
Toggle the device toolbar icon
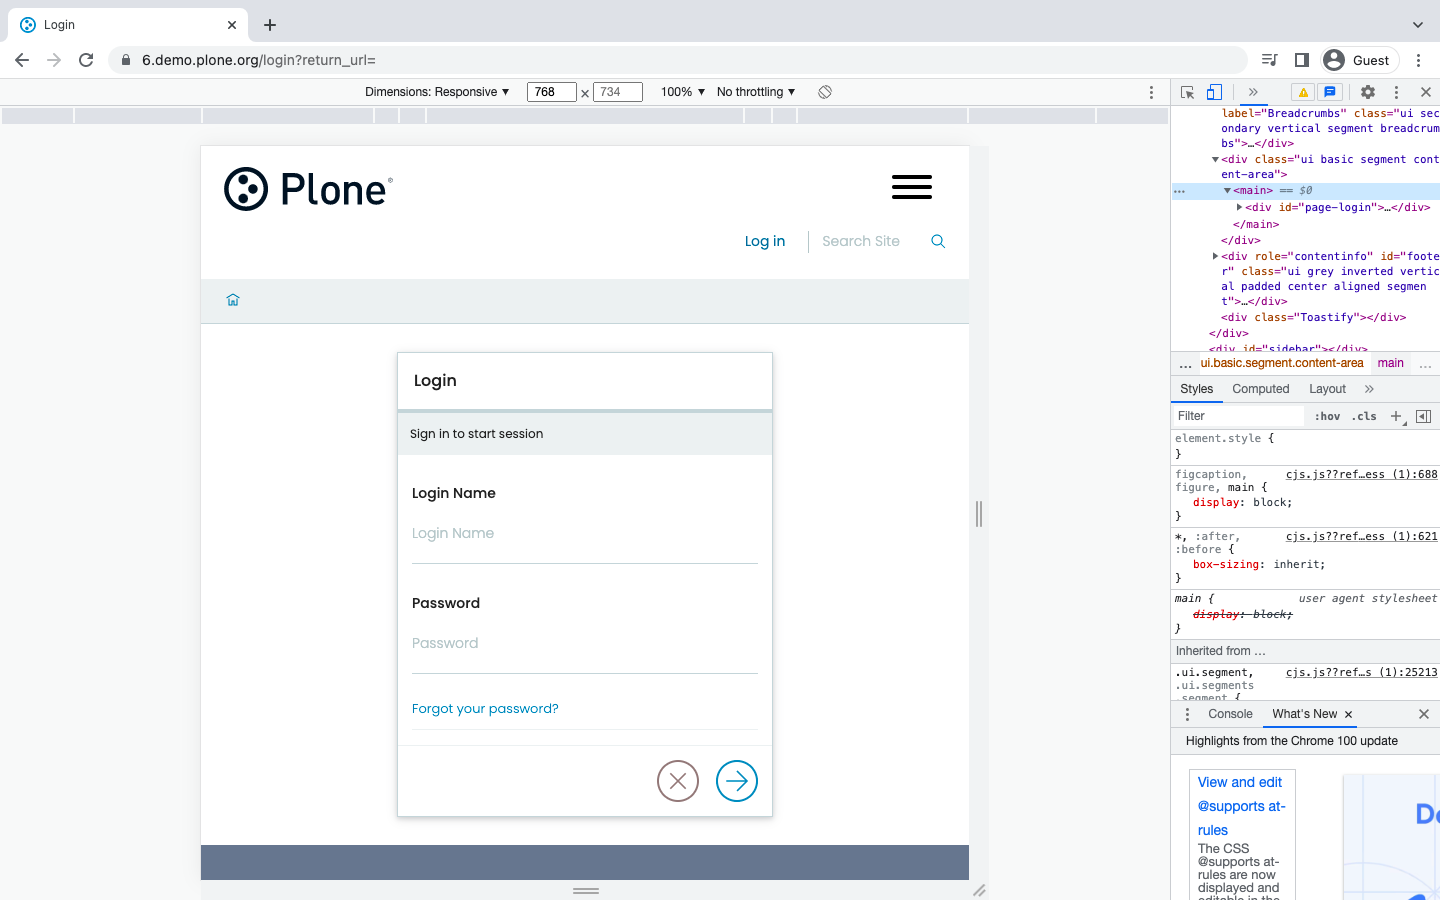click(x=1213, y=91)
